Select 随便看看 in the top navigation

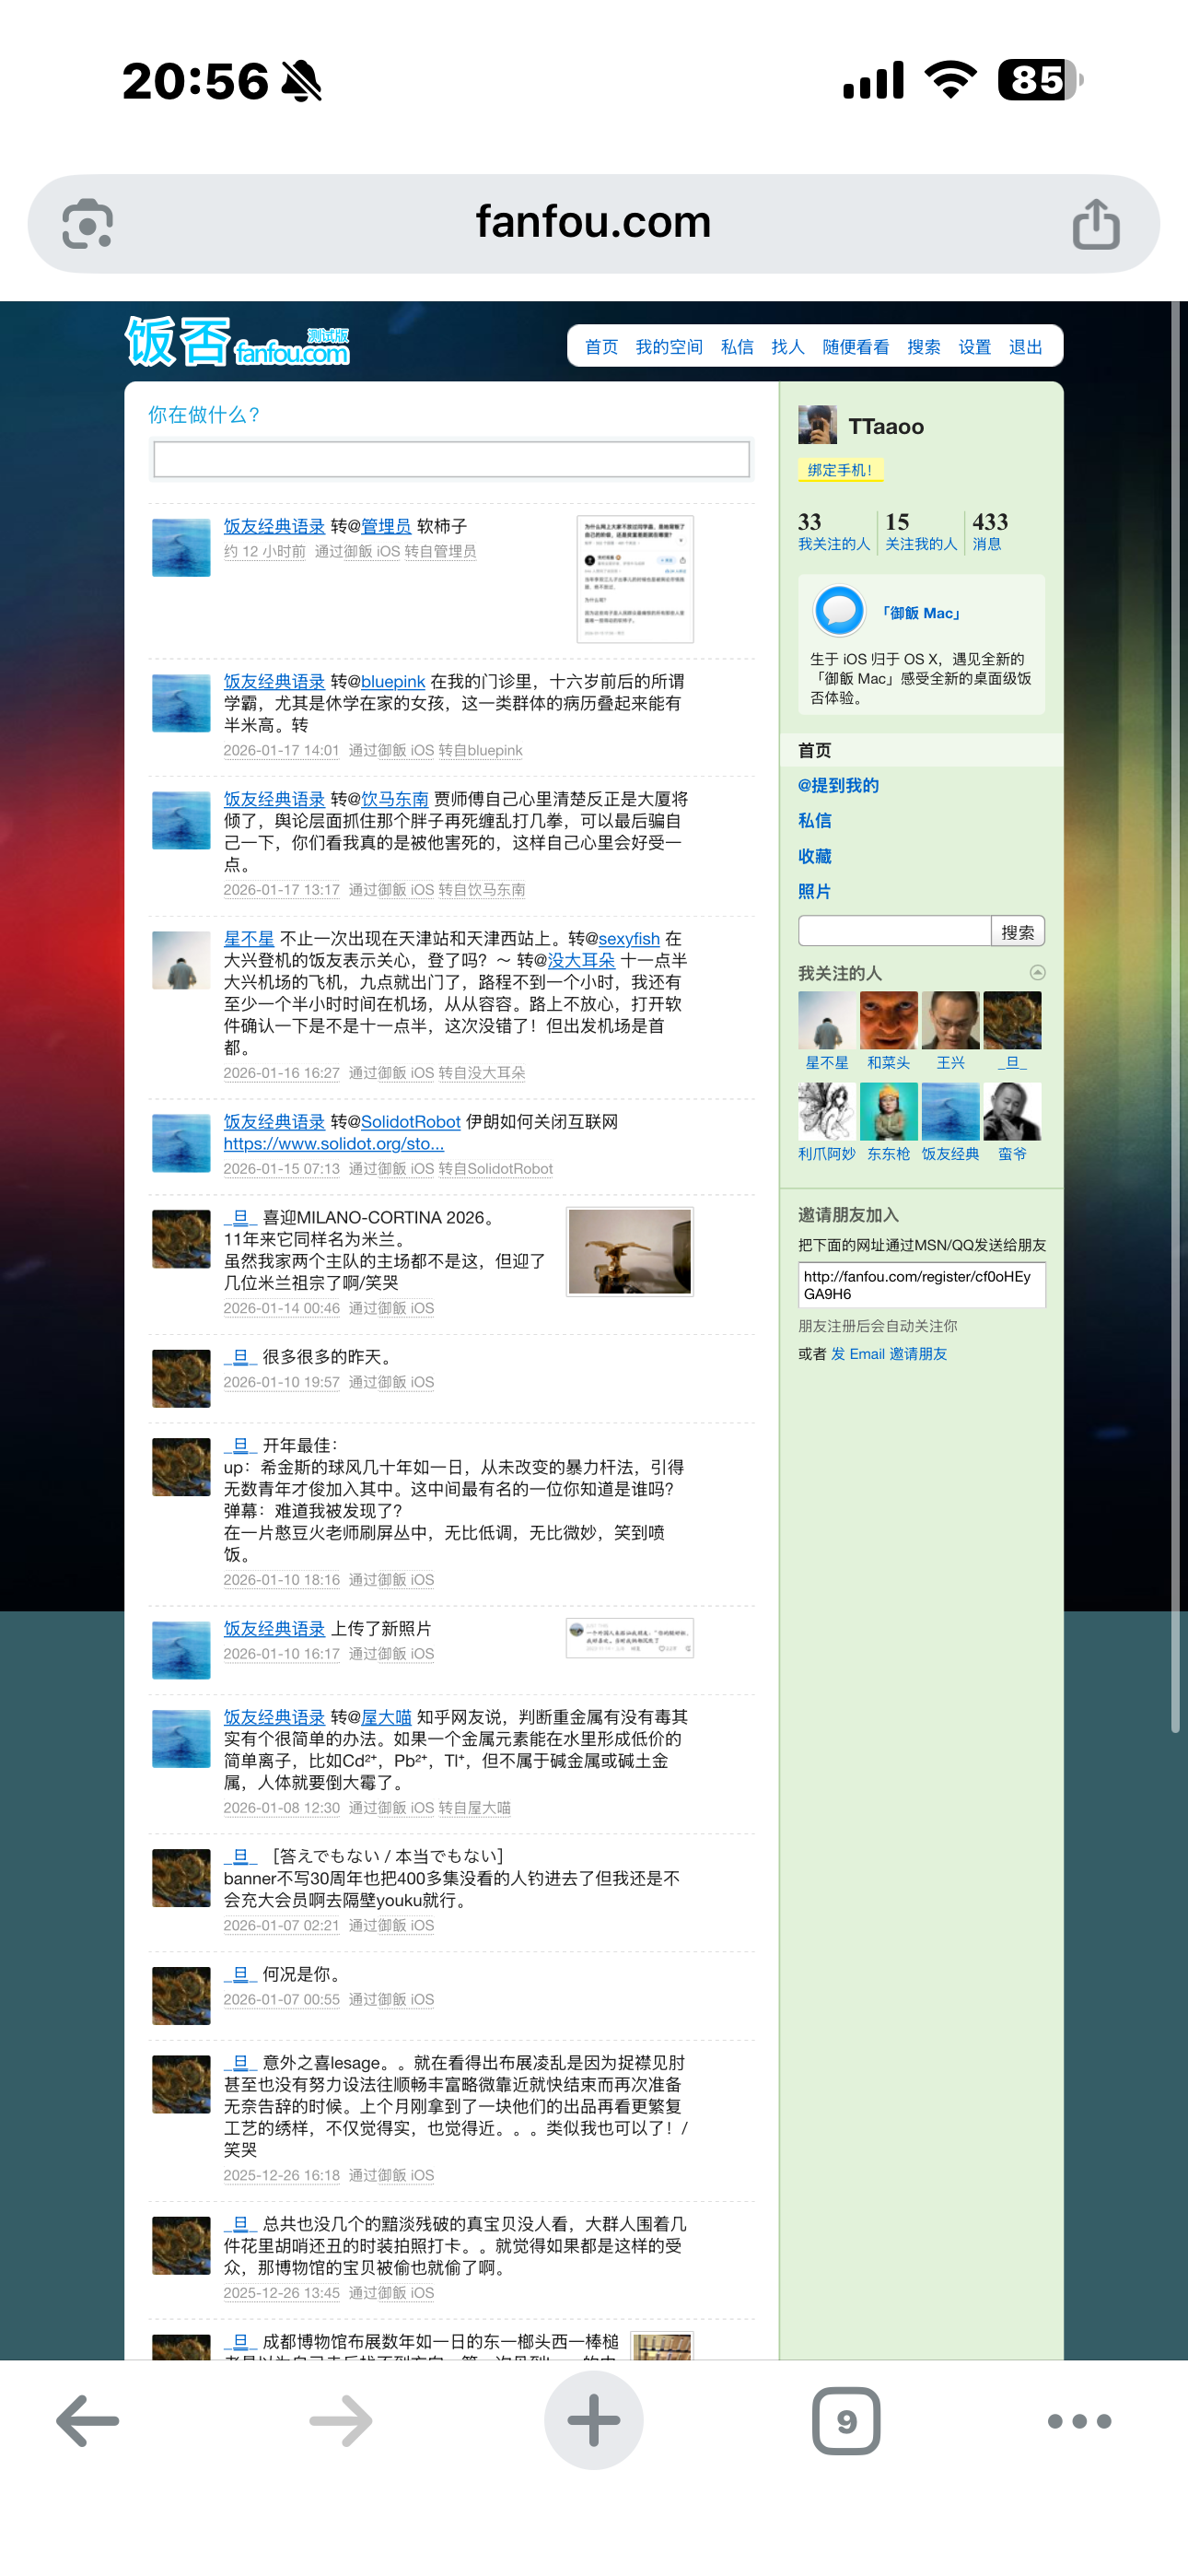[x=855, y=347]
